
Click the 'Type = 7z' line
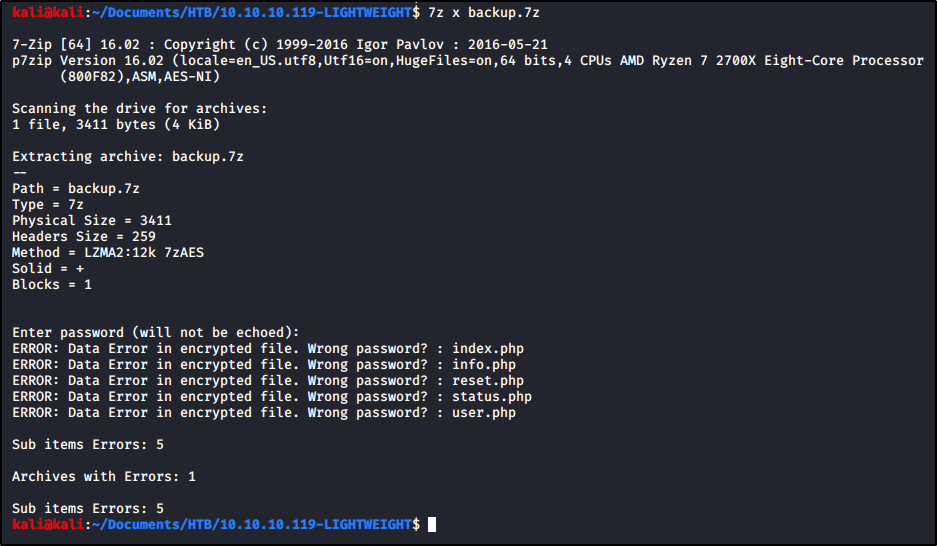48,205
